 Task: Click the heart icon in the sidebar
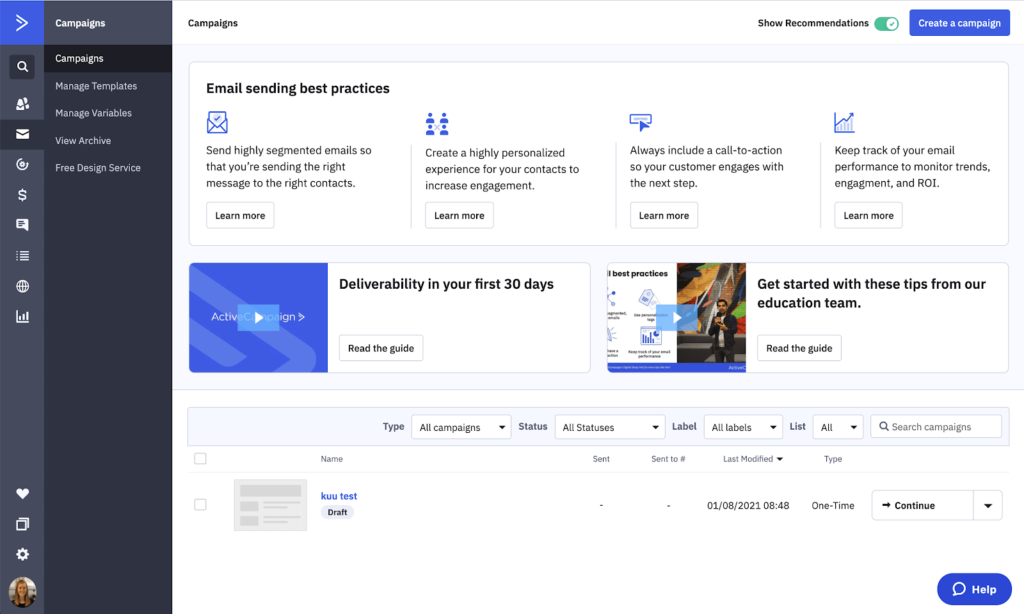(x=22, y=494)
